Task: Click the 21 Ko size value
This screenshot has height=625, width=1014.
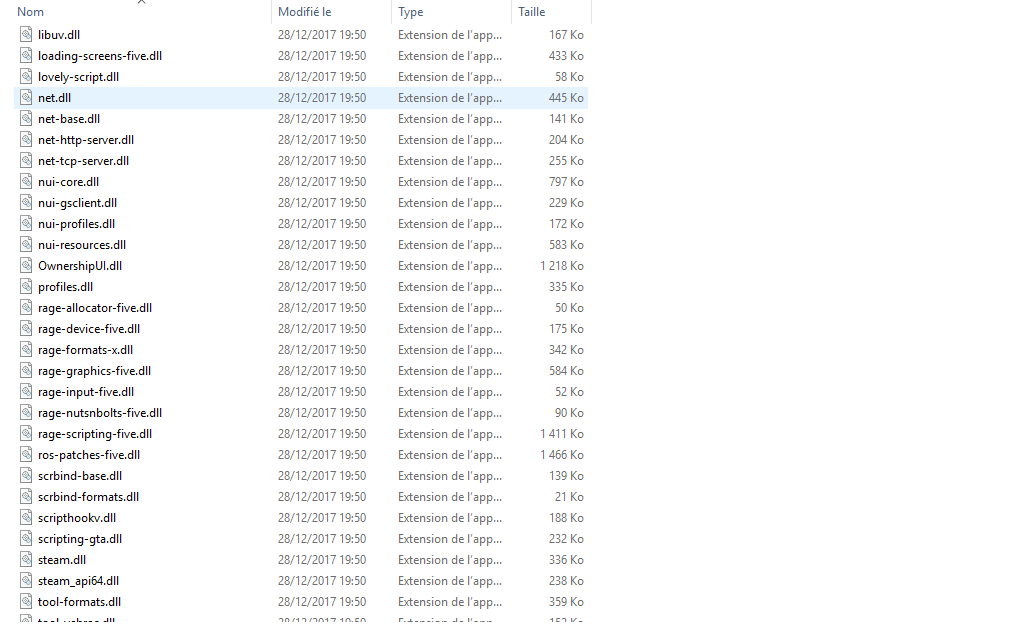Action: tap(569, 497)
